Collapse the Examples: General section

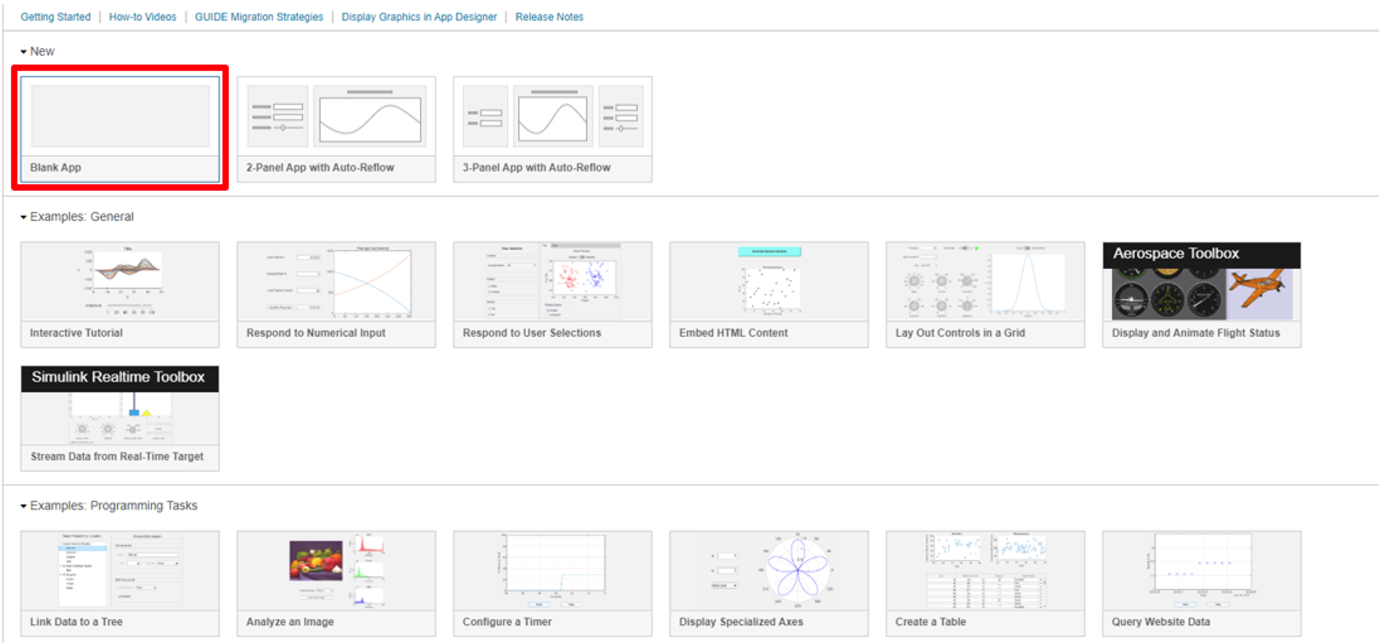[x=24, y=217]
